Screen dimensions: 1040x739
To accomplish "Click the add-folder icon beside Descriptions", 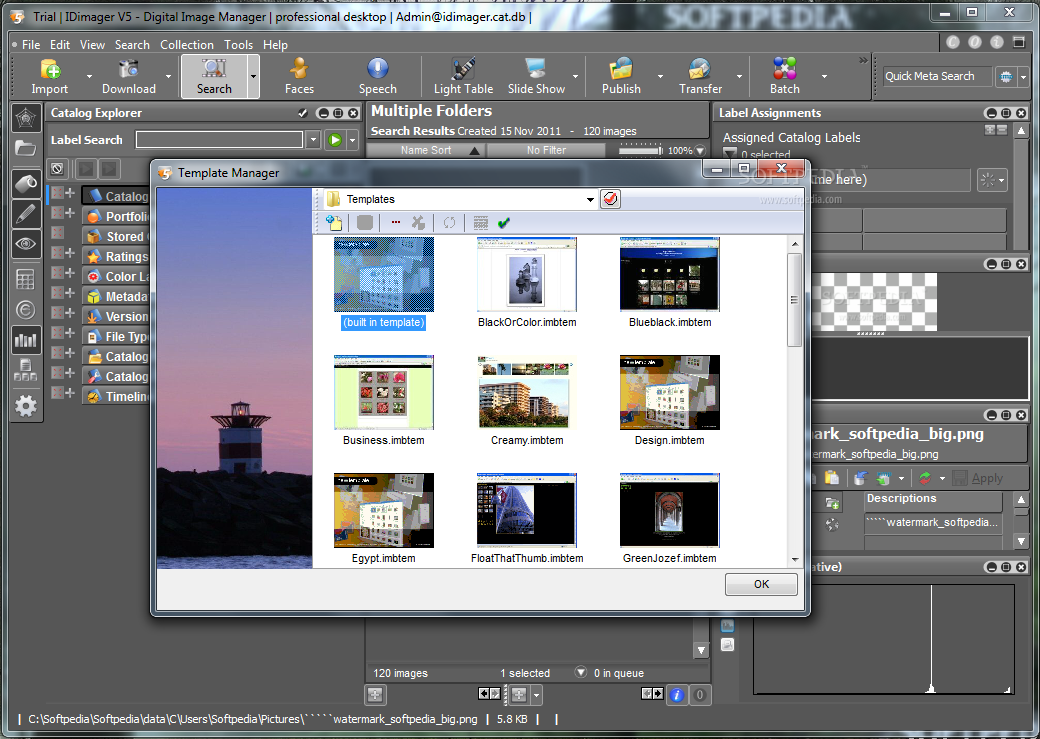I will pyautogui.click(x=832, y=503).
